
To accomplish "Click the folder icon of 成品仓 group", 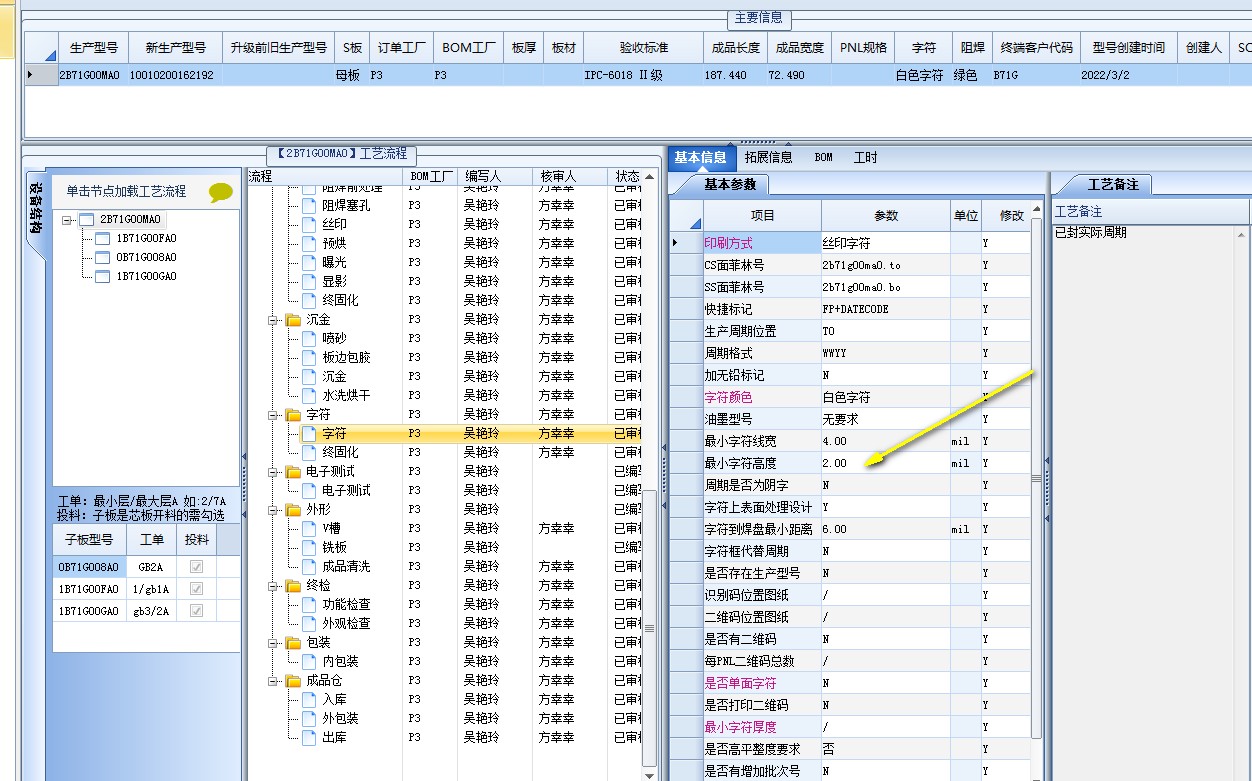I will (293, 680).
